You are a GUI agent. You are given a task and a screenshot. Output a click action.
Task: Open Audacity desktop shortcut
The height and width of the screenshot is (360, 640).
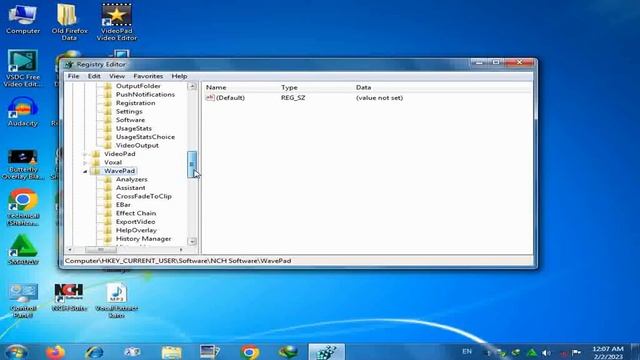tap(23, 111)
